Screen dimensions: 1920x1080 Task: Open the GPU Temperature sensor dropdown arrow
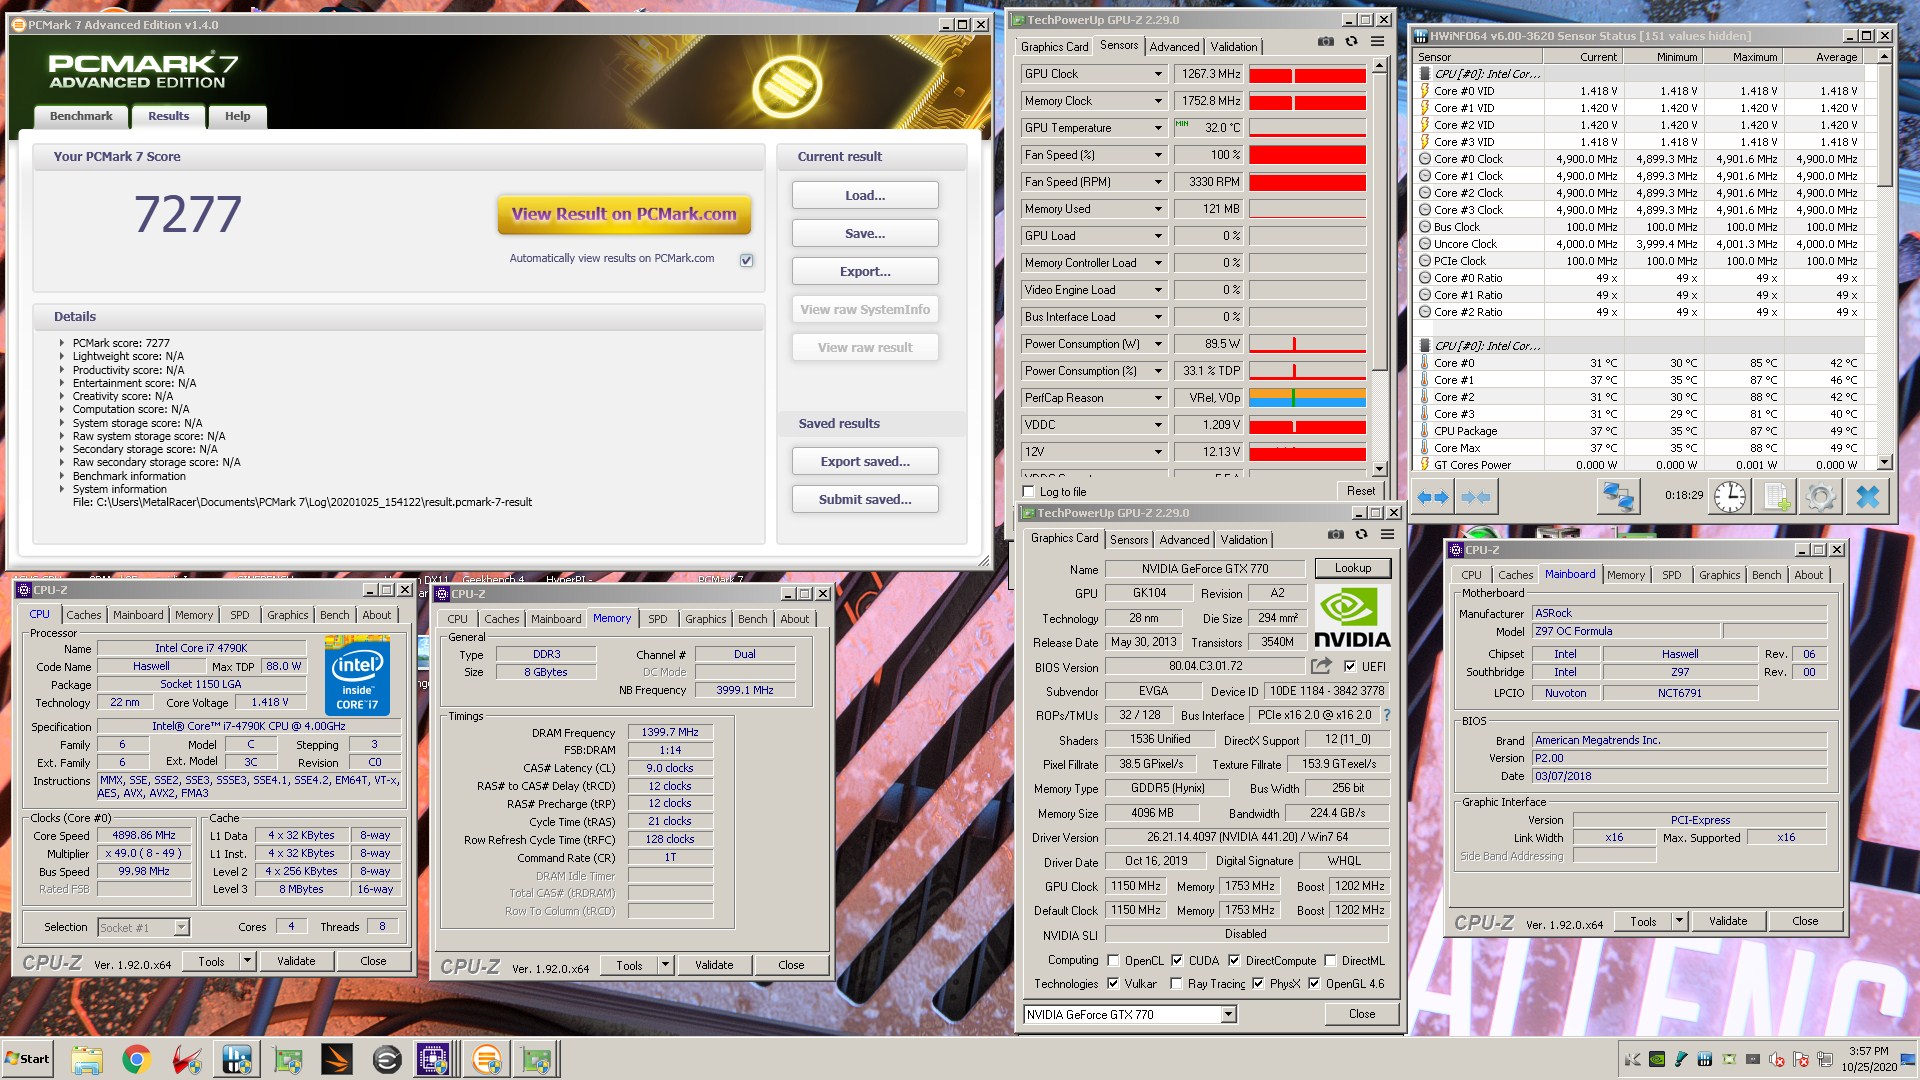(1158, 128)
